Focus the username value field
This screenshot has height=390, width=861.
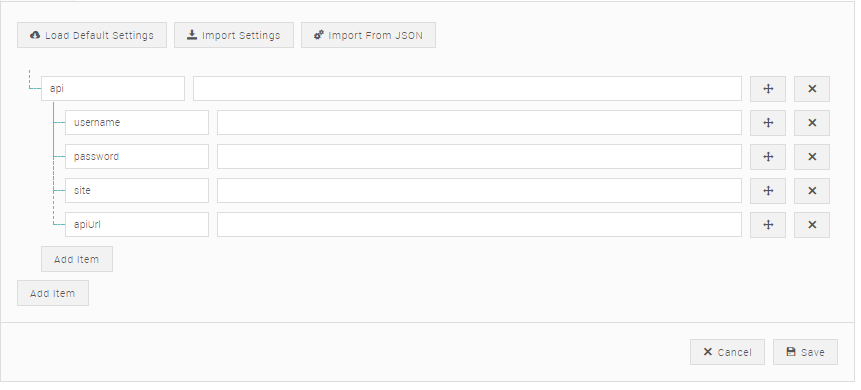tap(479, 122)
